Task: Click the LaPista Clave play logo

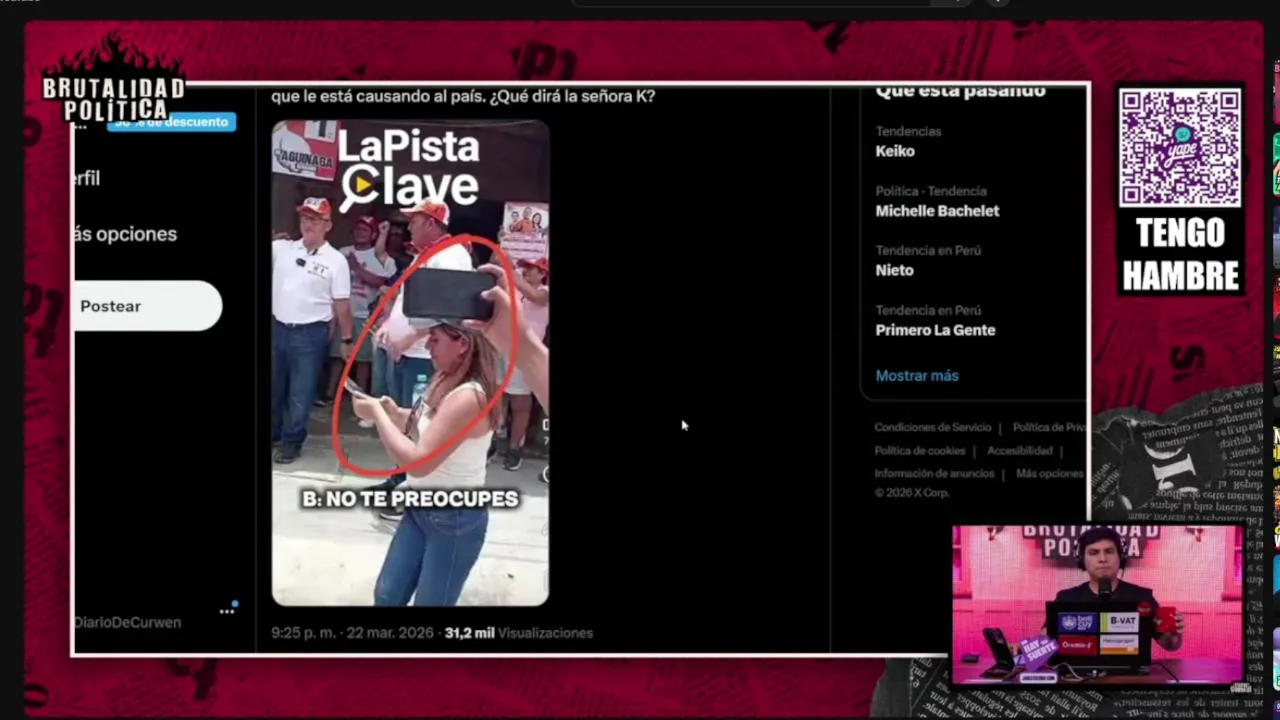Action: (x=361, y=186)
